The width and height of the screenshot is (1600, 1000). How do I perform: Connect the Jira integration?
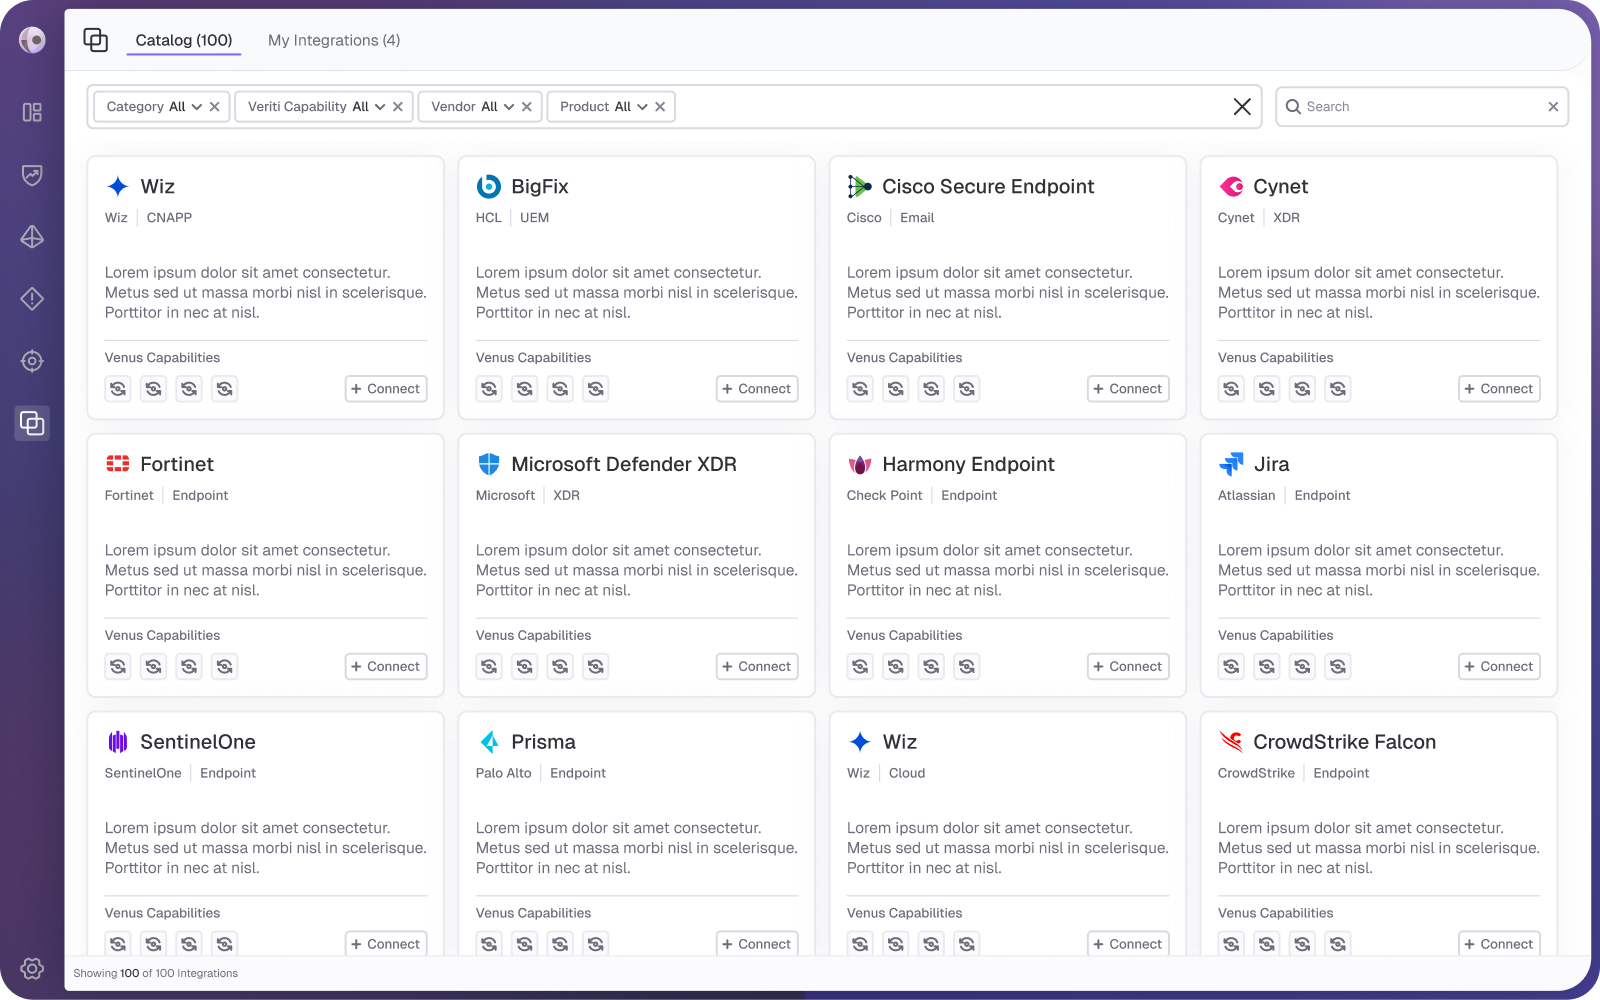(x=1499, y=667)
